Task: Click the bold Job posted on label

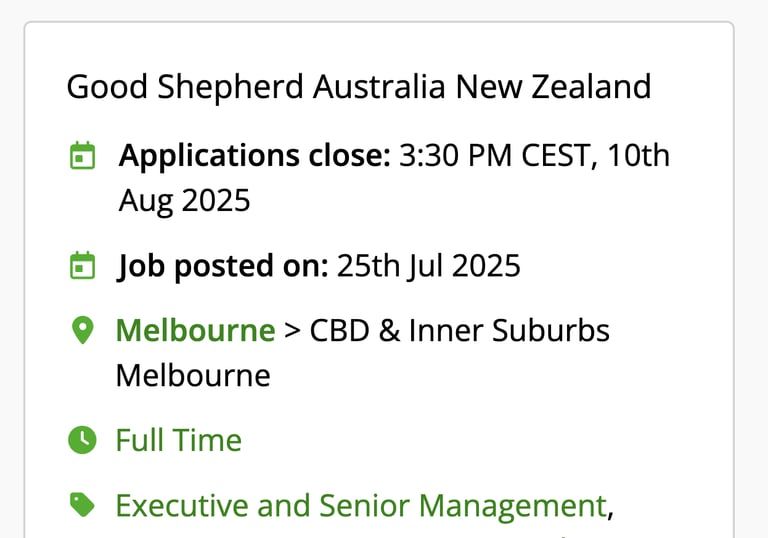Action: click(x=223, y=266)
